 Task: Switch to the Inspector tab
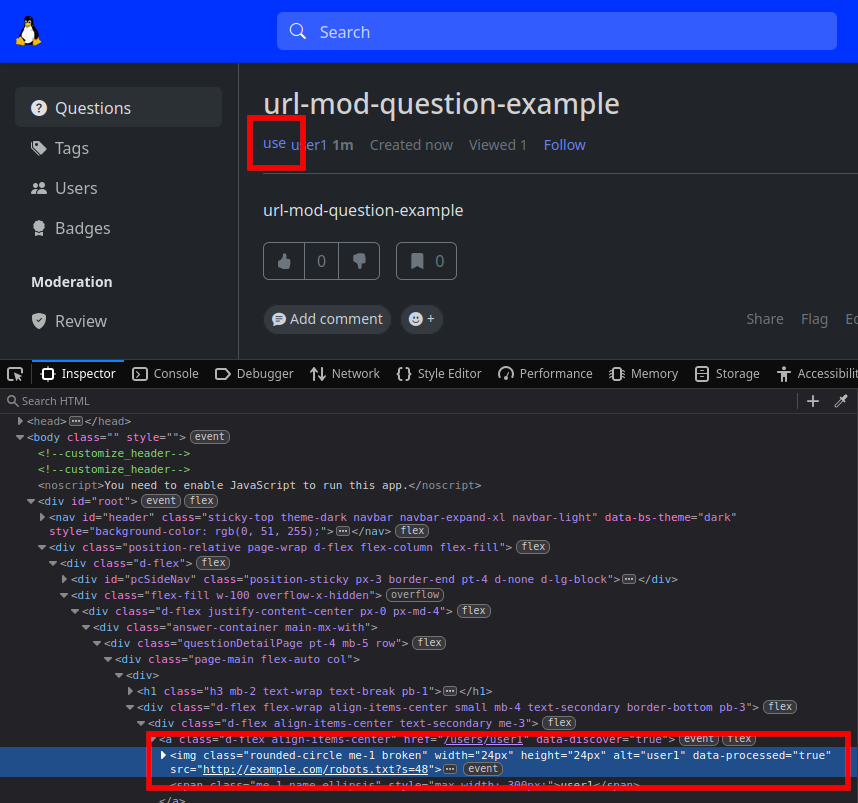pos(78,374)
